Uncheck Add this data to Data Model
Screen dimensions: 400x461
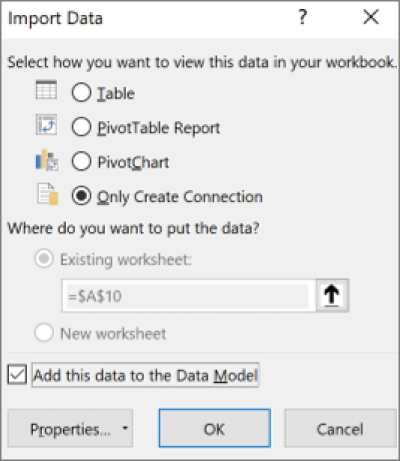pos(17,375)
